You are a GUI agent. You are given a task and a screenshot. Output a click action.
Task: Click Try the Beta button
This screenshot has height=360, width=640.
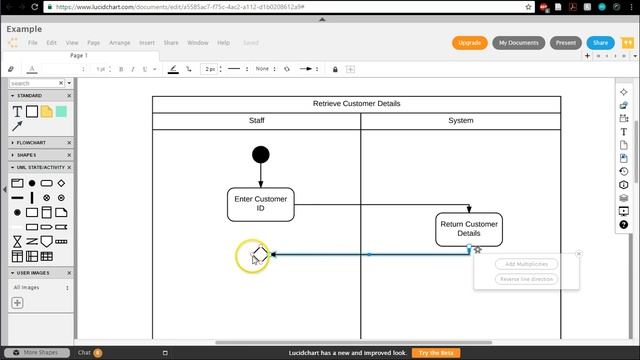436,353
